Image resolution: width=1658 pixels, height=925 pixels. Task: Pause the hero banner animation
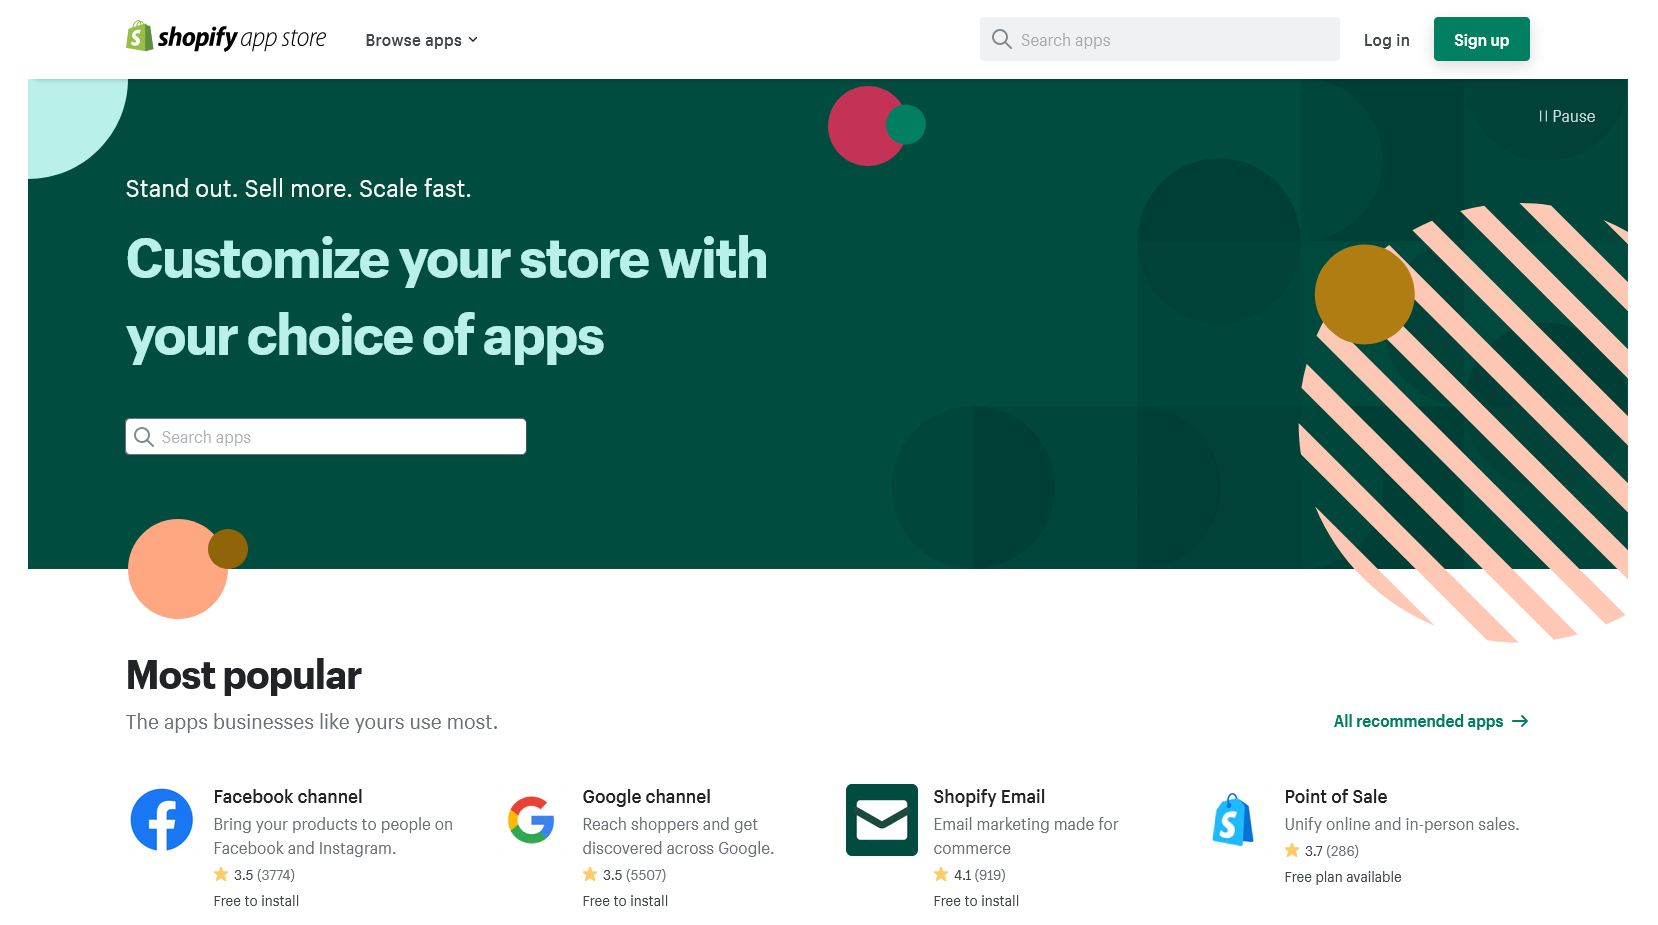tap(1566, 116)
